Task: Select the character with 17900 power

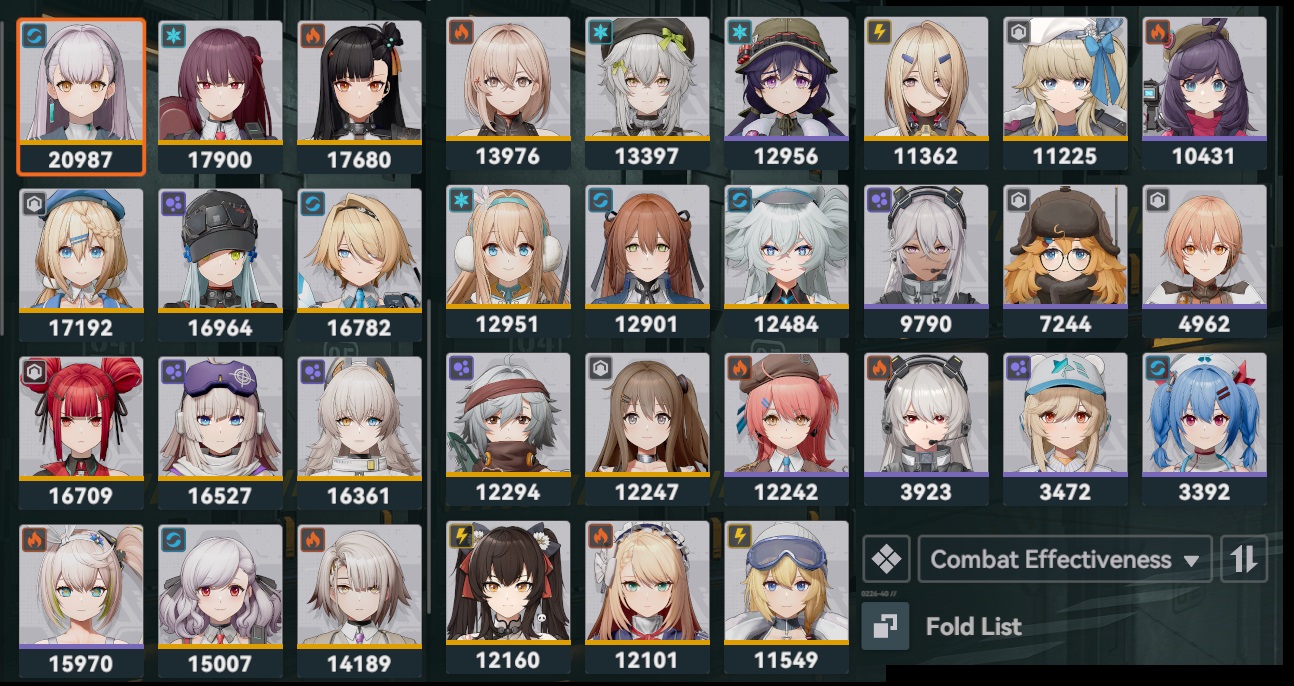Action: coord(220,97)
